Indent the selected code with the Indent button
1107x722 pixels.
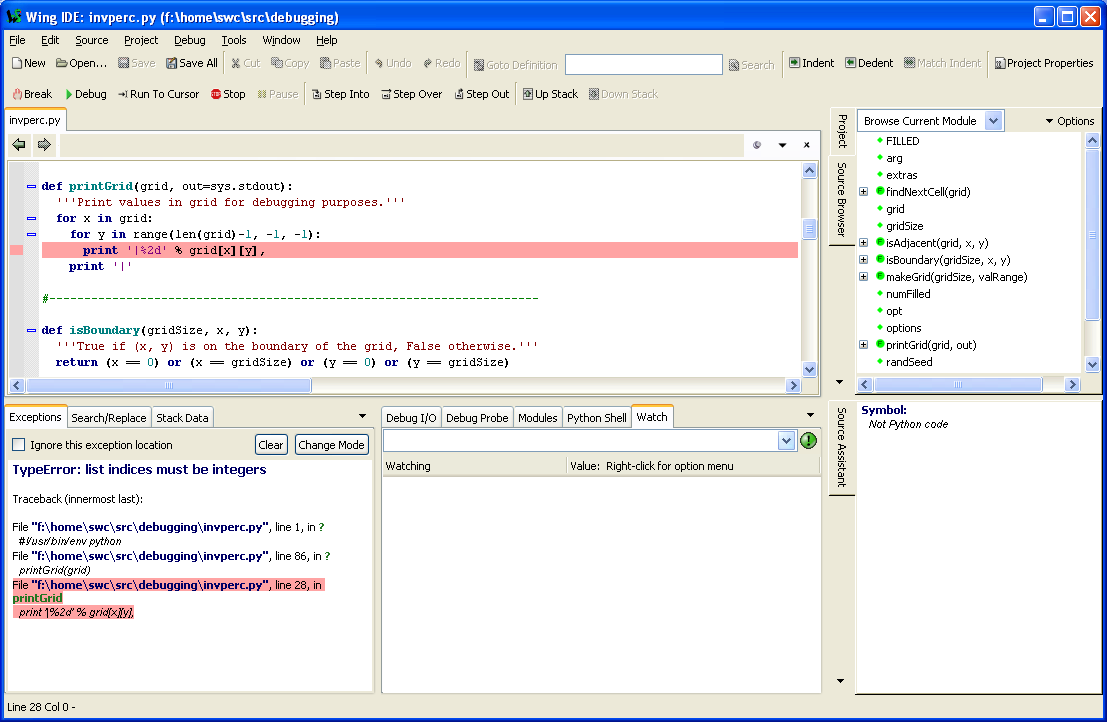pos(811,63)
